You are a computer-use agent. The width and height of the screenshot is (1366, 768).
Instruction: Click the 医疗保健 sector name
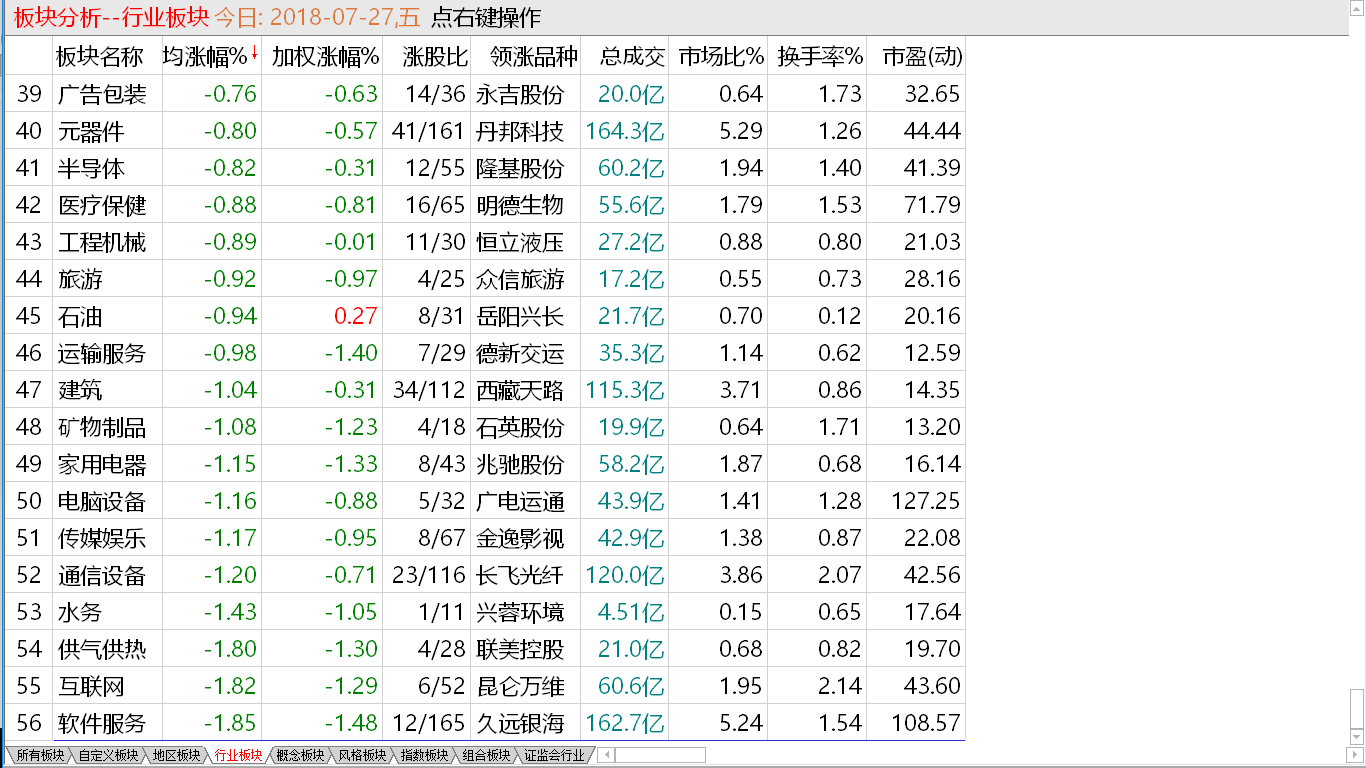pyautogui.click(x=102, y=205)
